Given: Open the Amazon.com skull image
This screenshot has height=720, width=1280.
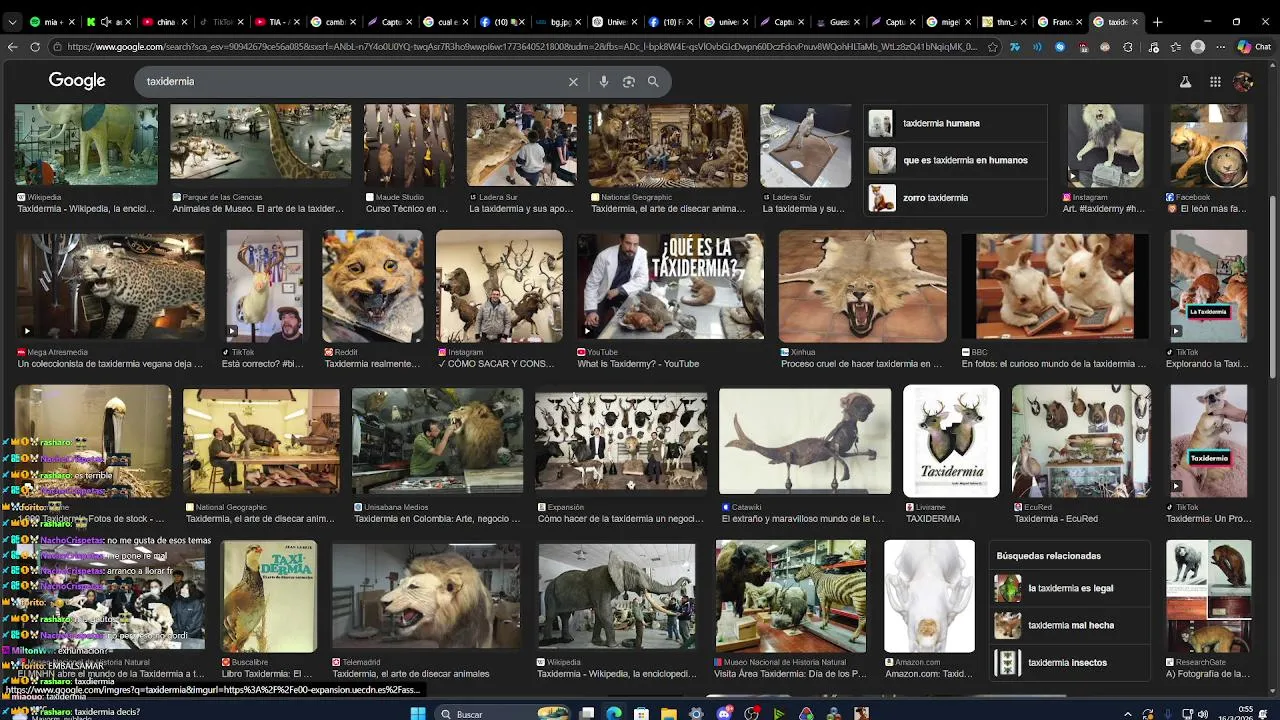Looking at the screenshot, I should point(929,596).
